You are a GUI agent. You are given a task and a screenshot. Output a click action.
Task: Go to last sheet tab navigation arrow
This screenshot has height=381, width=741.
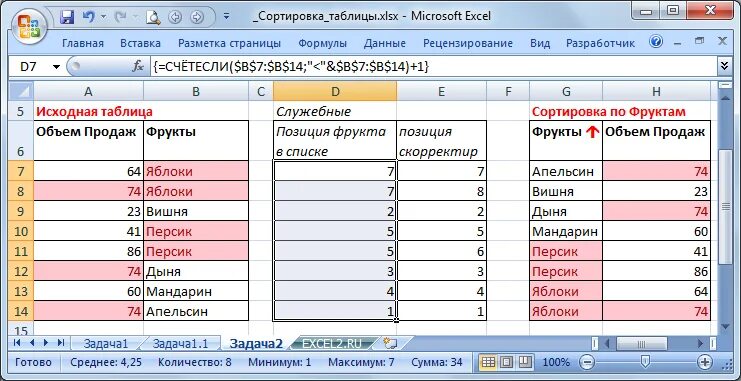click(61, 343)
